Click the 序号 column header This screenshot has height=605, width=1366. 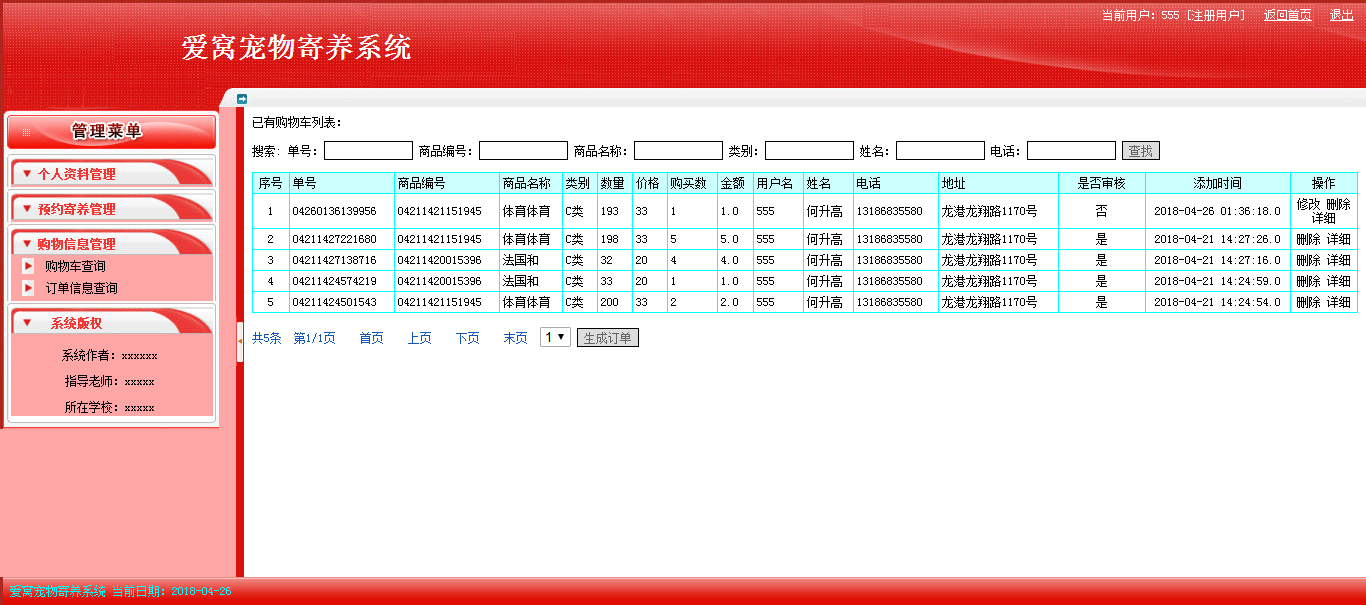pos(271,183)
